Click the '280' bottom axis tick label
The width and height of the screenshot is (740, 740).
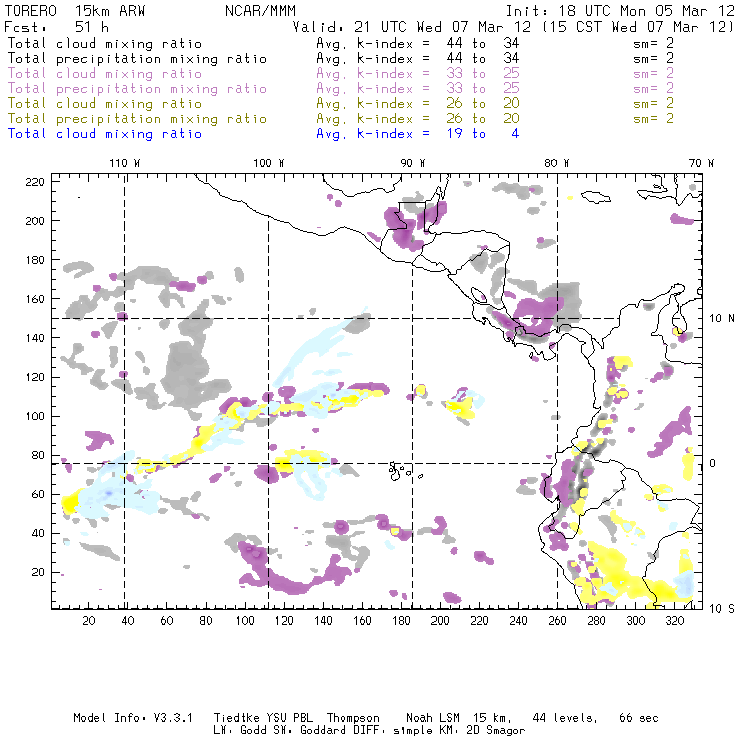coord(597,621)
